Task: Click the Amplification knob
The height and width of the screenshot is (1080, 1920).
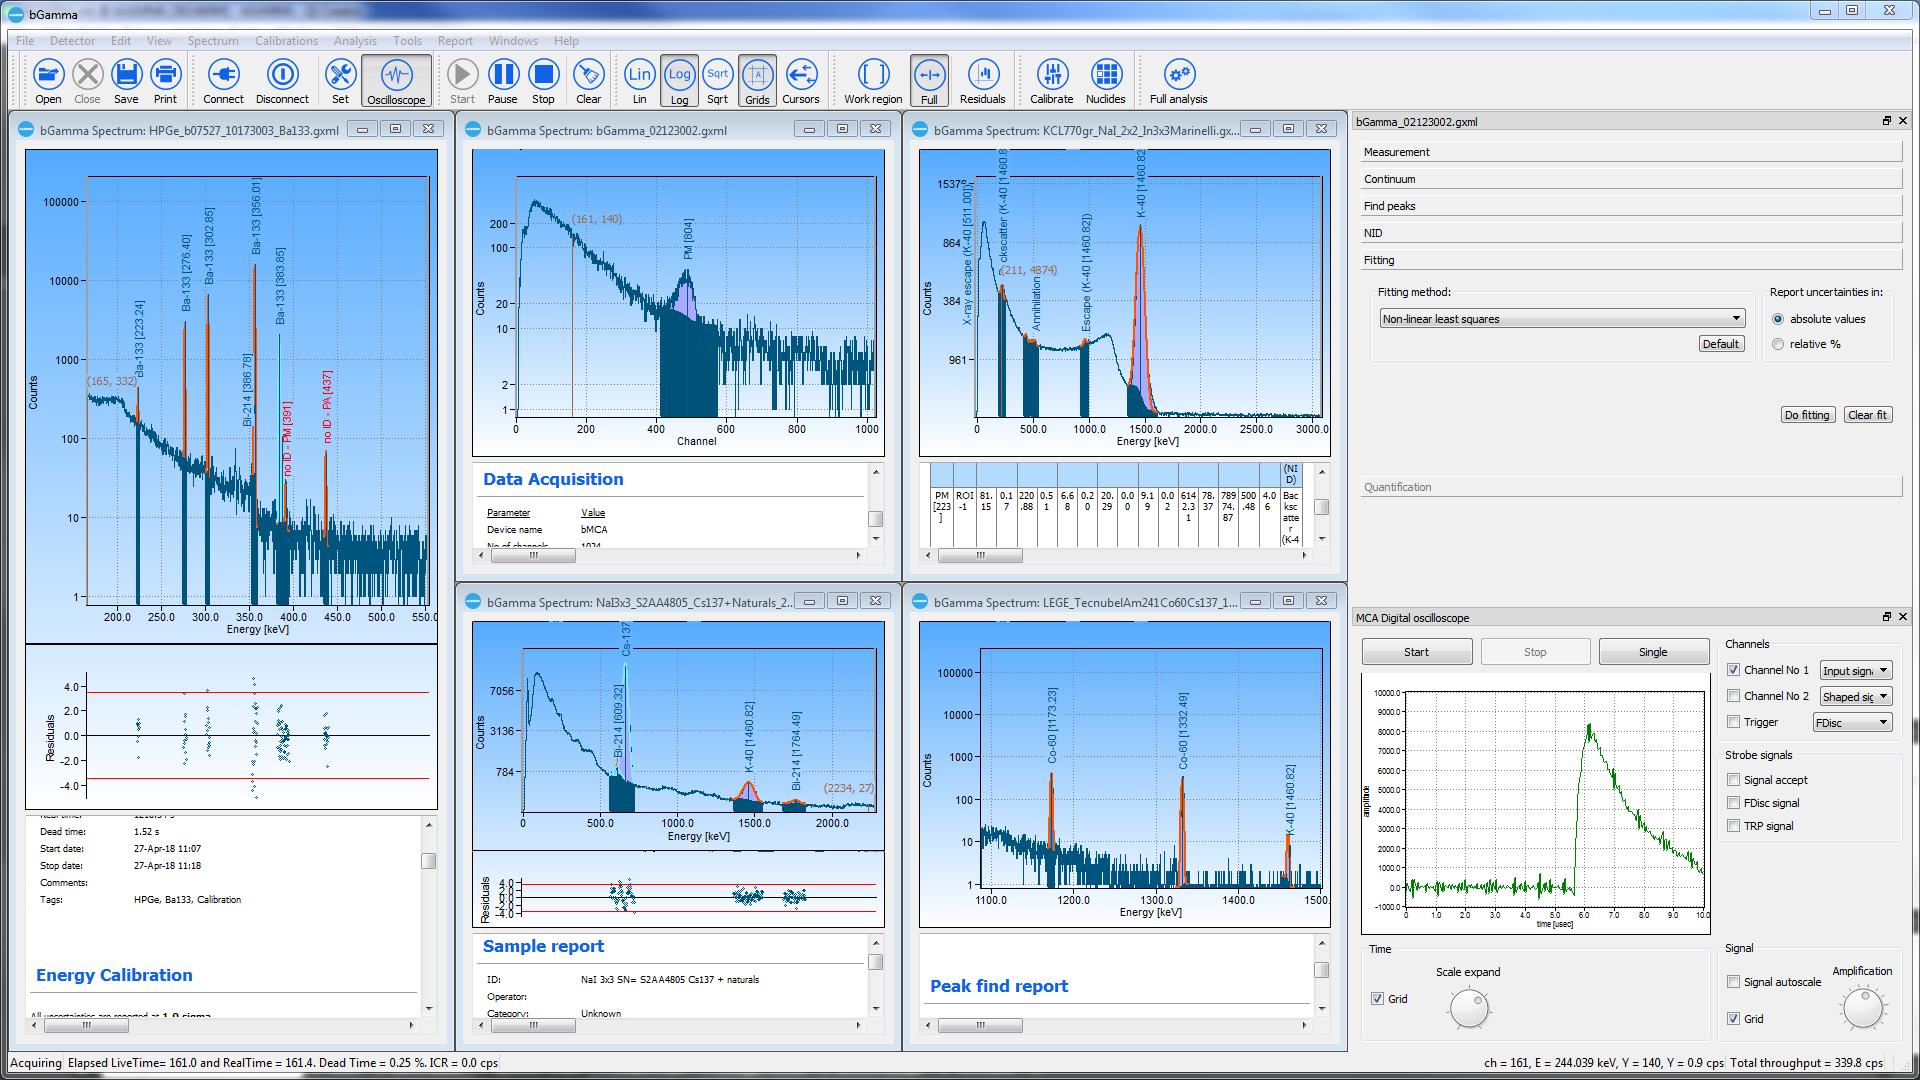Action: (x=1862, y=1007)
